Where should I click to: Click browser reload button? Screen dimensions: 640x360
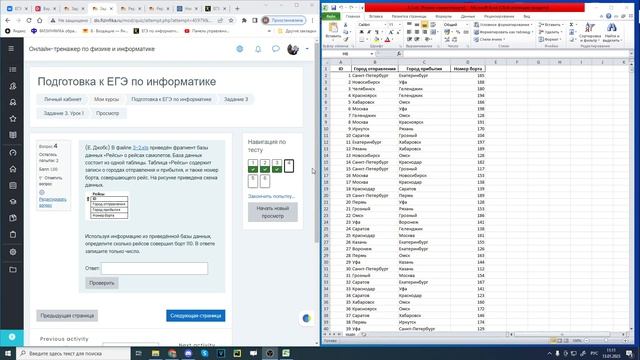tap(29, 20)
